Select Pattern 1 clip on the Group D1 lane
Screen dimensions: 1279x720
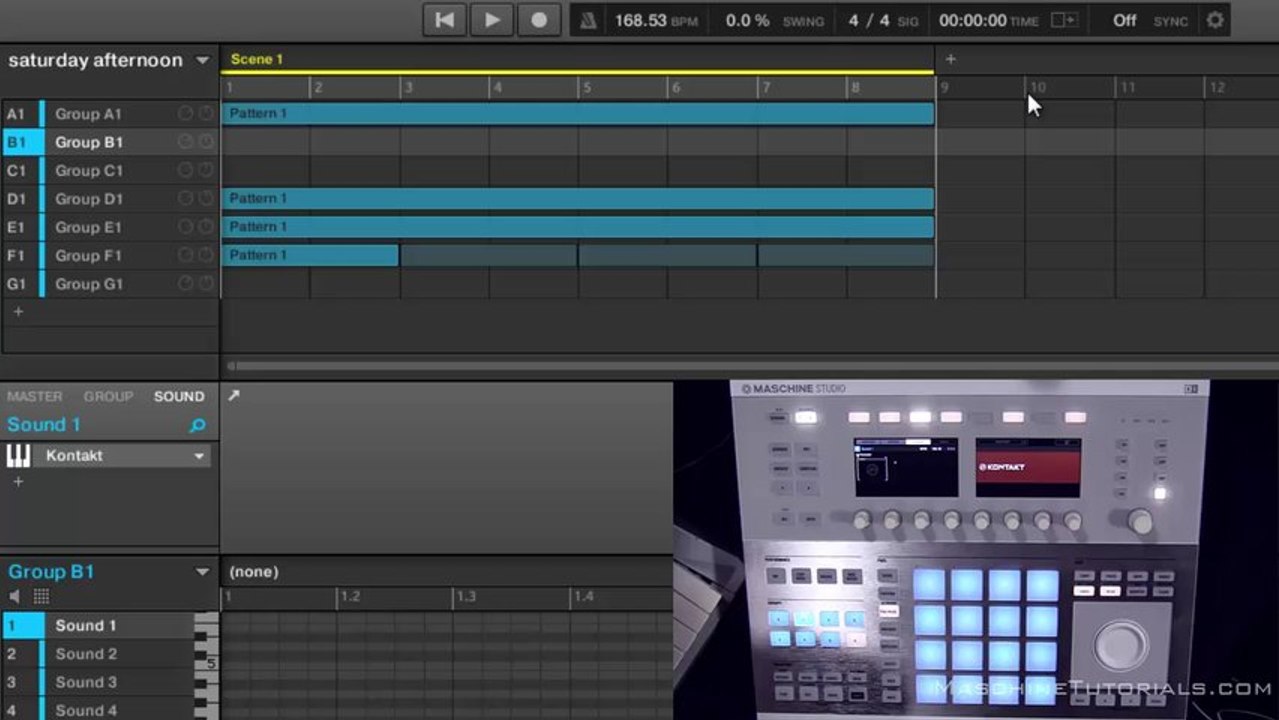point(577,199)
